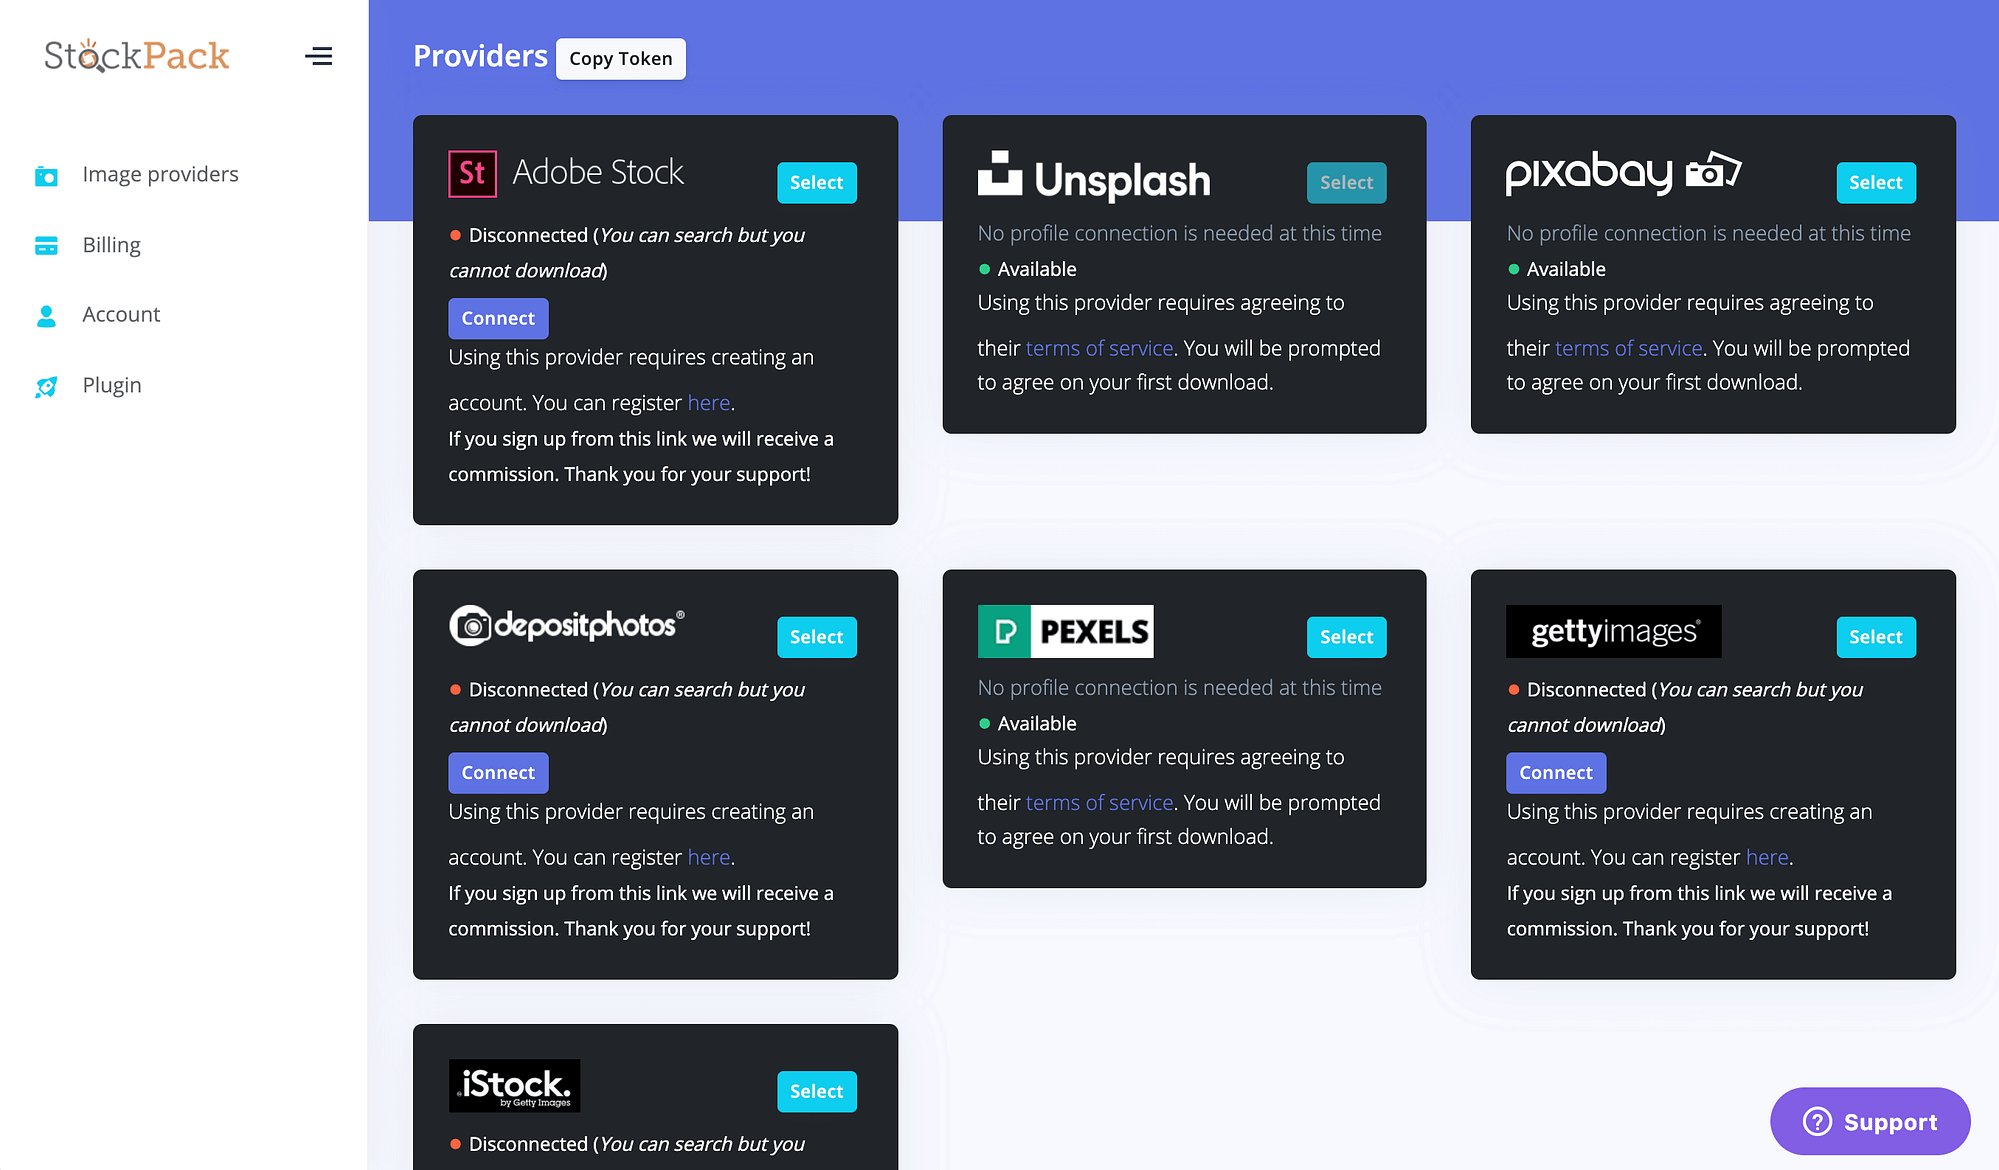Select Getty Images as provider
This screenshot has width=1999, height=1170.
(1874, 637)
